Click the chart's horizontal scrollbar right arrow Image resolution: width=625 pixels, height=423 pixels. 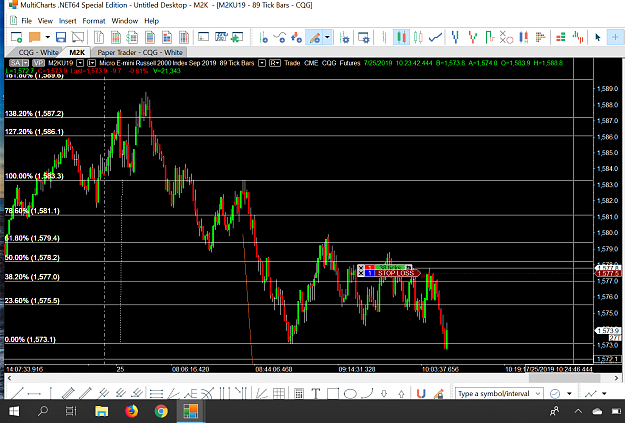pyautogui.click(x=617, y=378)
